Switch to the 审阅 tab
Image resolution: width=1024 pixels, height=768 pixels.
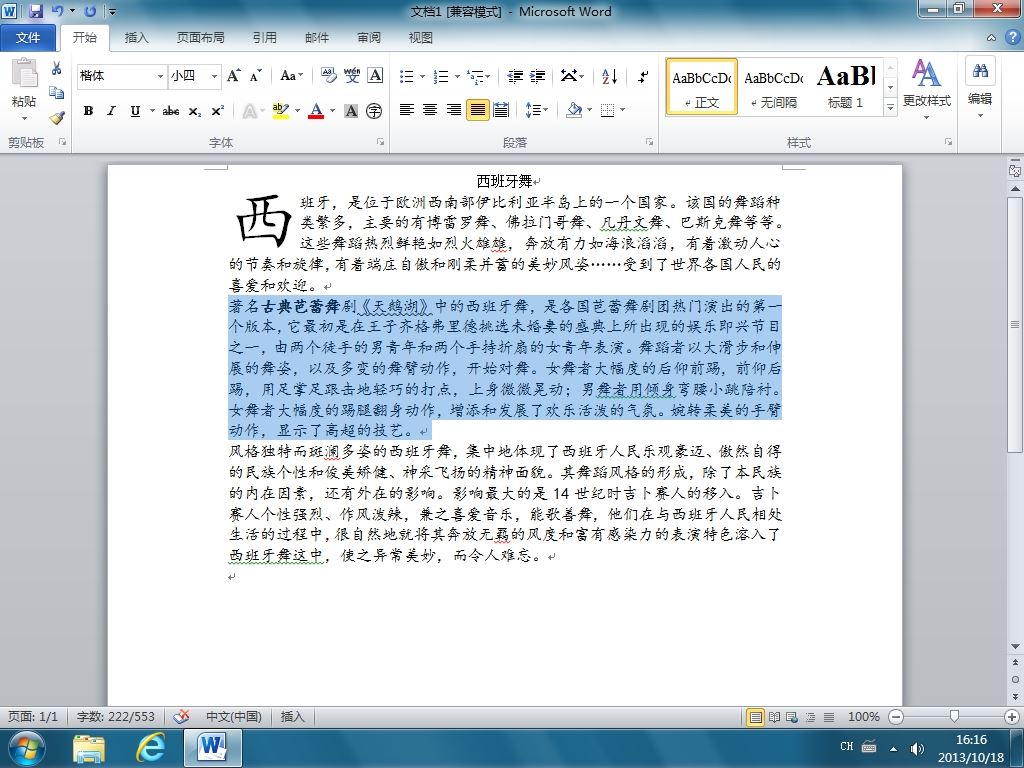pos(369,37)
